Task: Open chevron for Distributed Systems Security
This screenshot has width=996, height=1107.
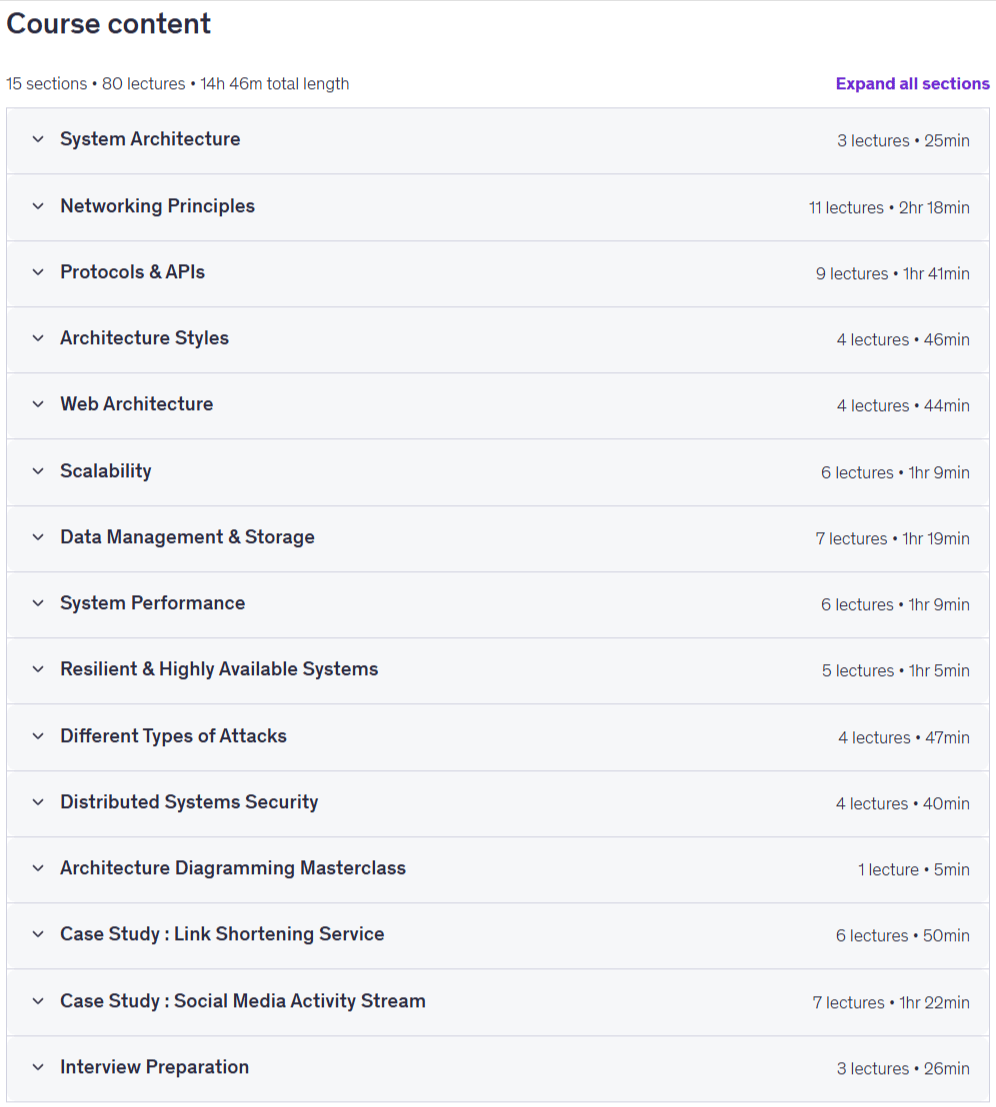Action: [38, 802]
